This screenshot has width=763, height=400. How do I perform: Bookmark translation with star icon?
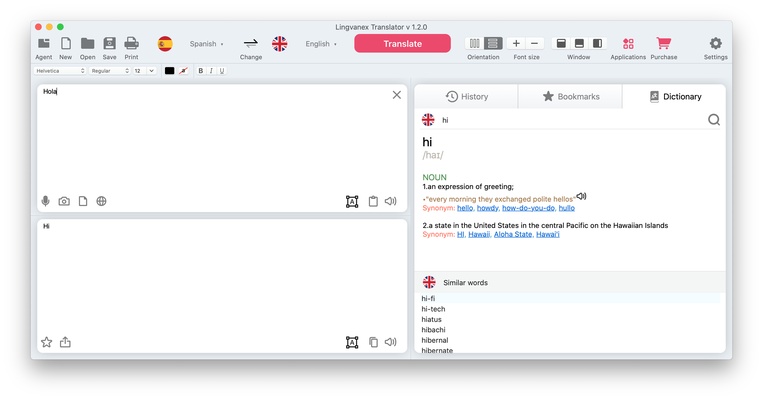pyautogui.click(x=46, y=342)
